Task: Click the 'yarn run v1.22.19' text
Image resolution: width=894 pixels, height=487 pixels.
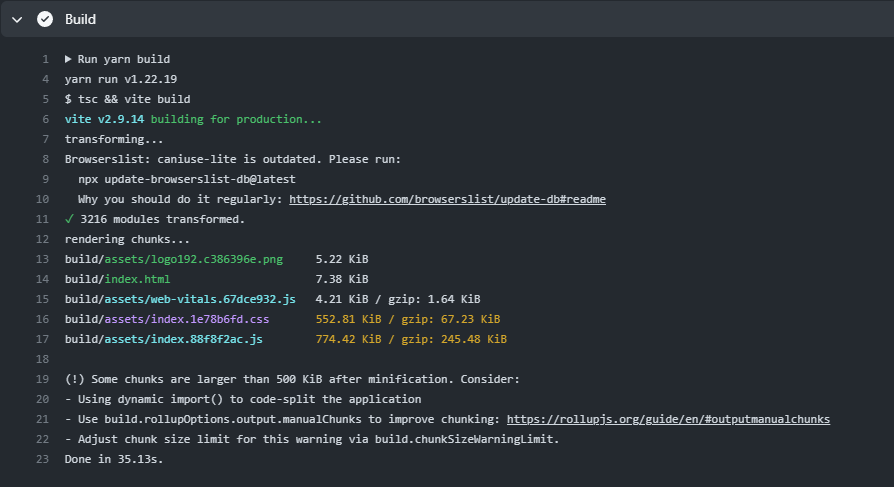Action: tap(121, 79)
